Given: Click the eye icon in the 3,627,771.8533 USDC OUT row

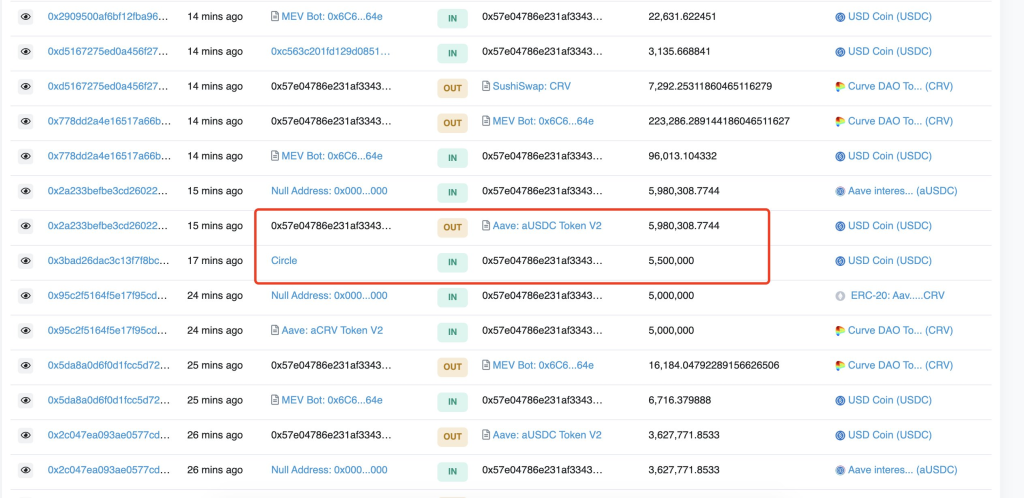Looking at the screenshot, I should 25,435.
